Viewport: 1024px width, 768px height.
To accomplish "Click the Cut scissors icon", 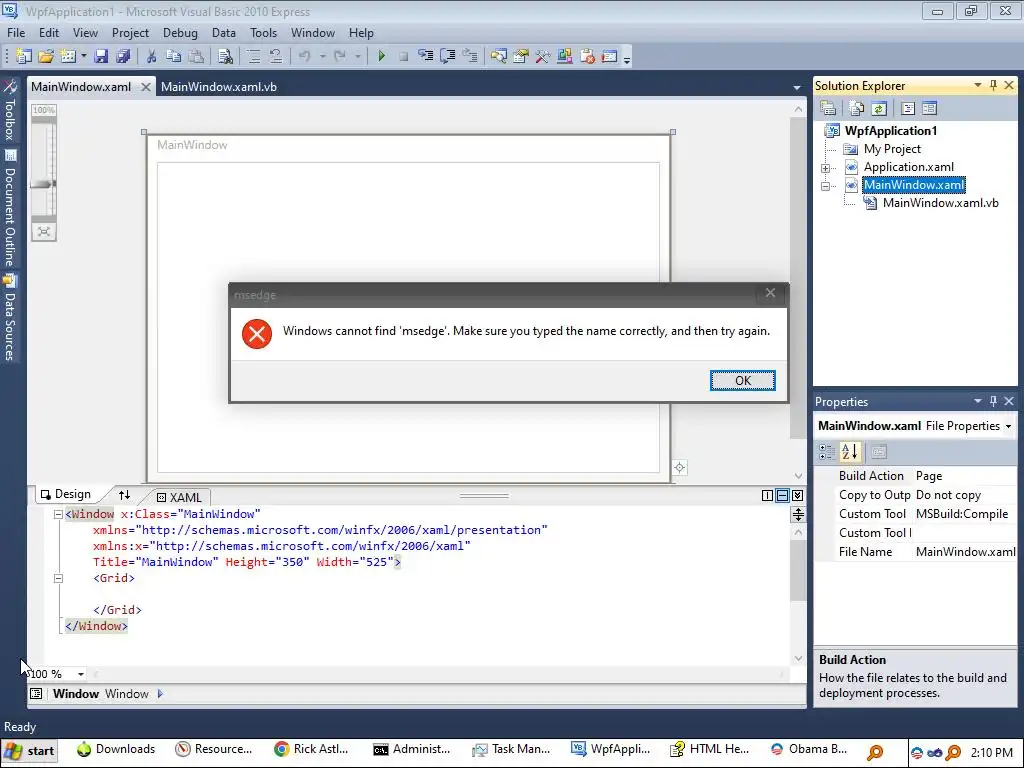I will pyautogui.click(x=151, y=56).
